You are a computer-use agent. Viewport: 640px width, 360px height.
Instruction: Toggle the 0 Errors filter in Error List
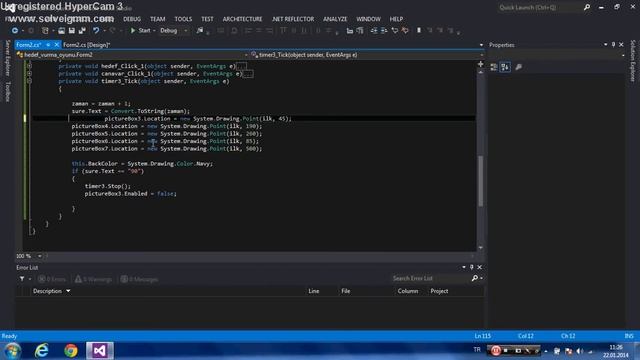[x=52, y=279]
